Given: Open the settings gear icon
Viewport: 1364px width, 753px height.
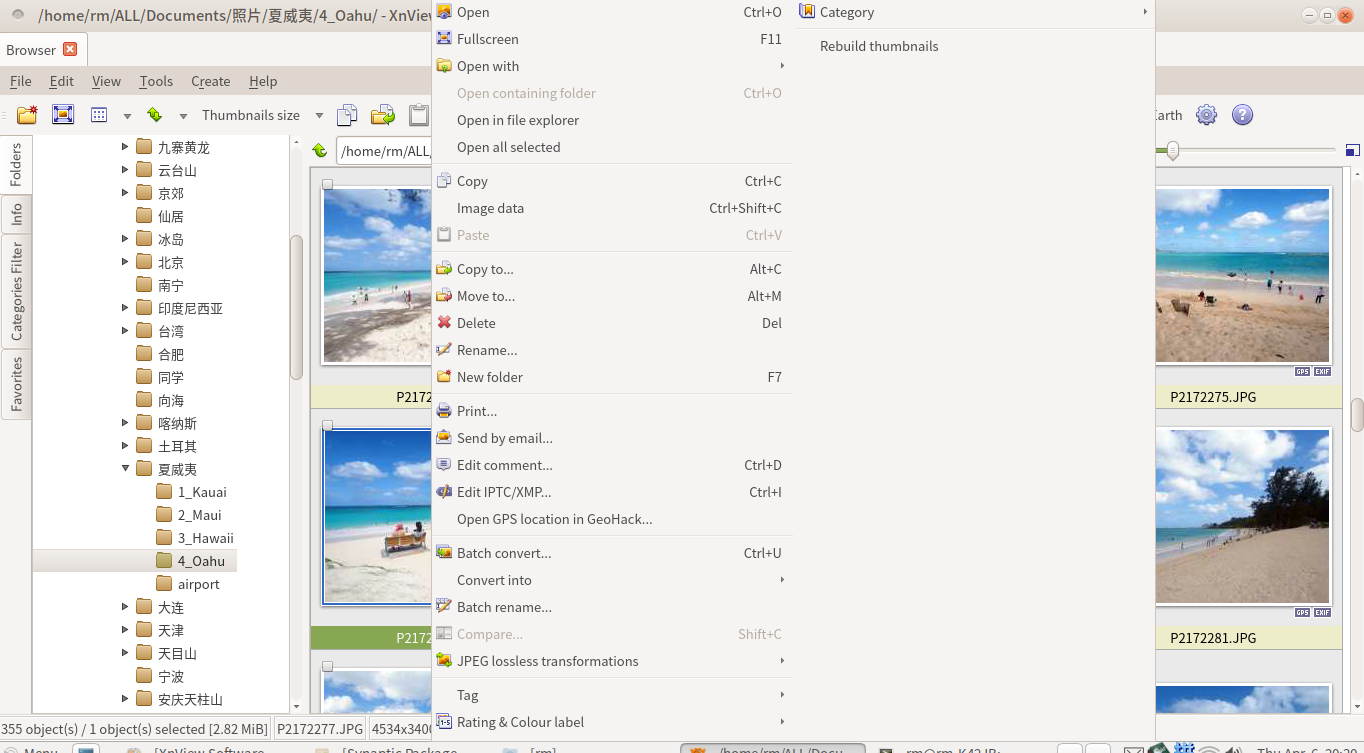Looking at the screenshot, I should (x=1207, y=115).
